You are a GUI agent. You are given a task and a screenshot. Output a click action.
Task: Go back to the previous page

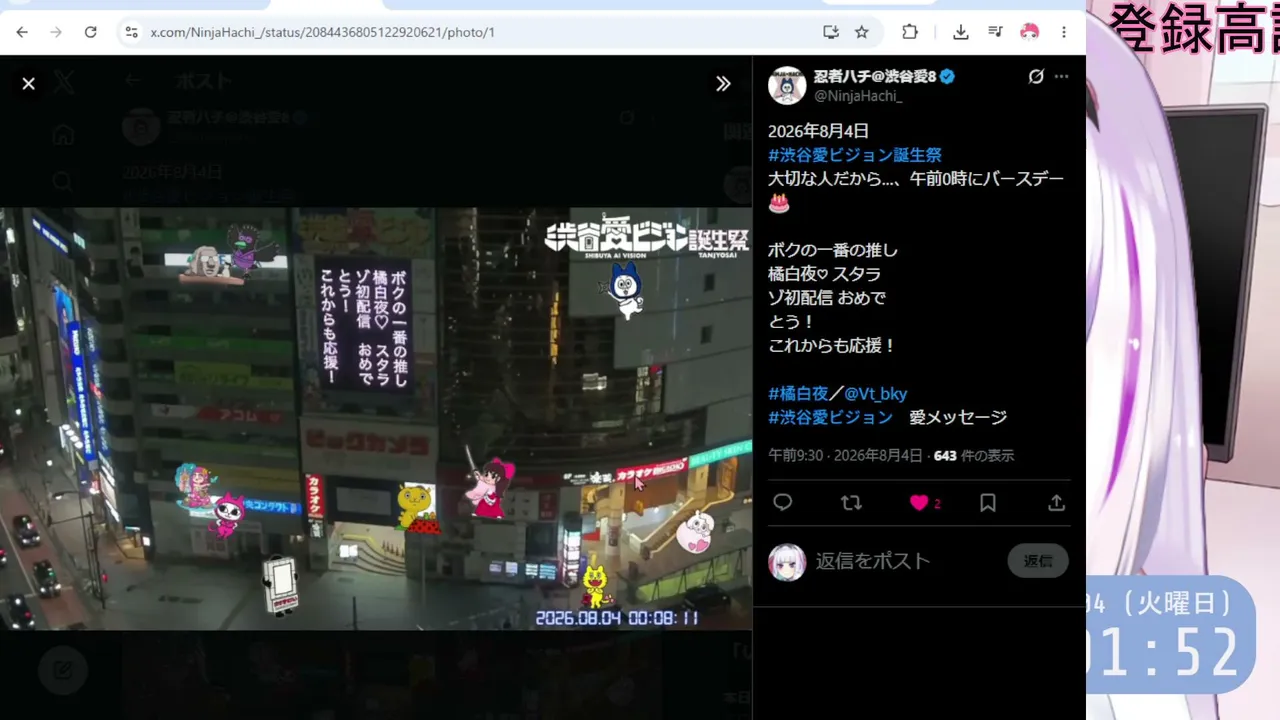point(22,32)
